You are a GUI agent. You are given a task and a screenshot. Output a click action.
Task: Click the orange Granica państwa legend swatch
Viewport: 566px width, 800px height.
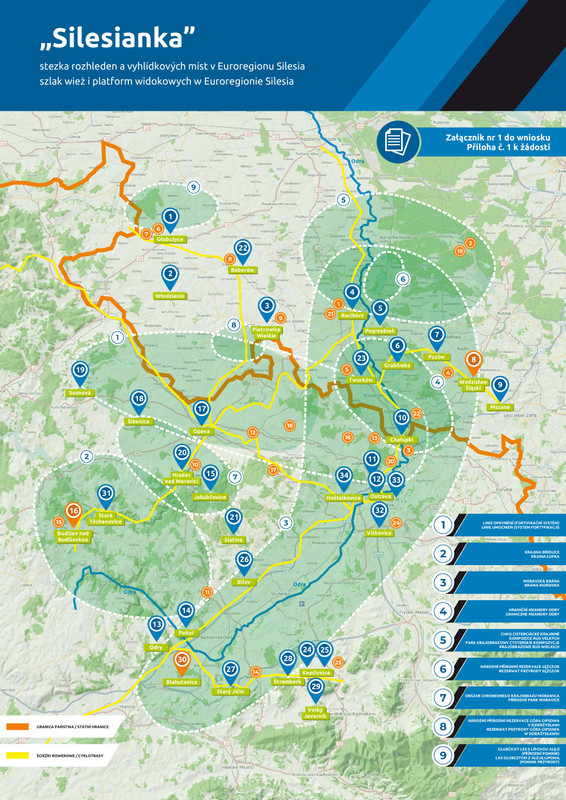(x=17, y=726)
